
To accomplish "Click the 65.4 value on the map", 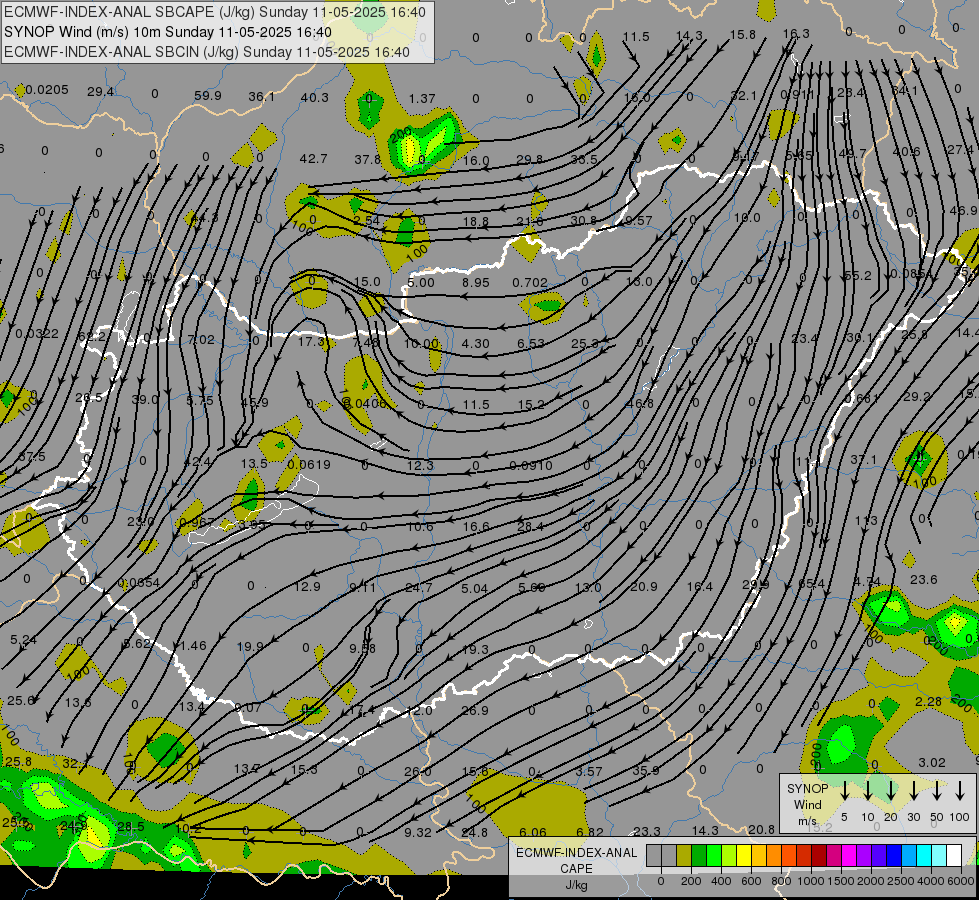I will pos(811,584).
